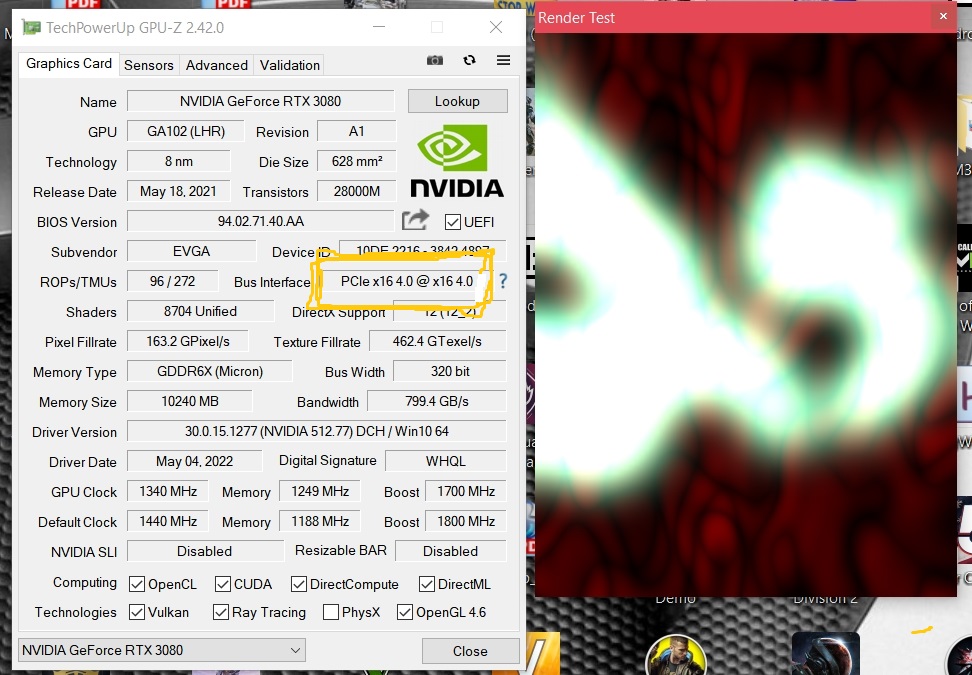Click the Die Size 628 mm² value

click(356, 161)
